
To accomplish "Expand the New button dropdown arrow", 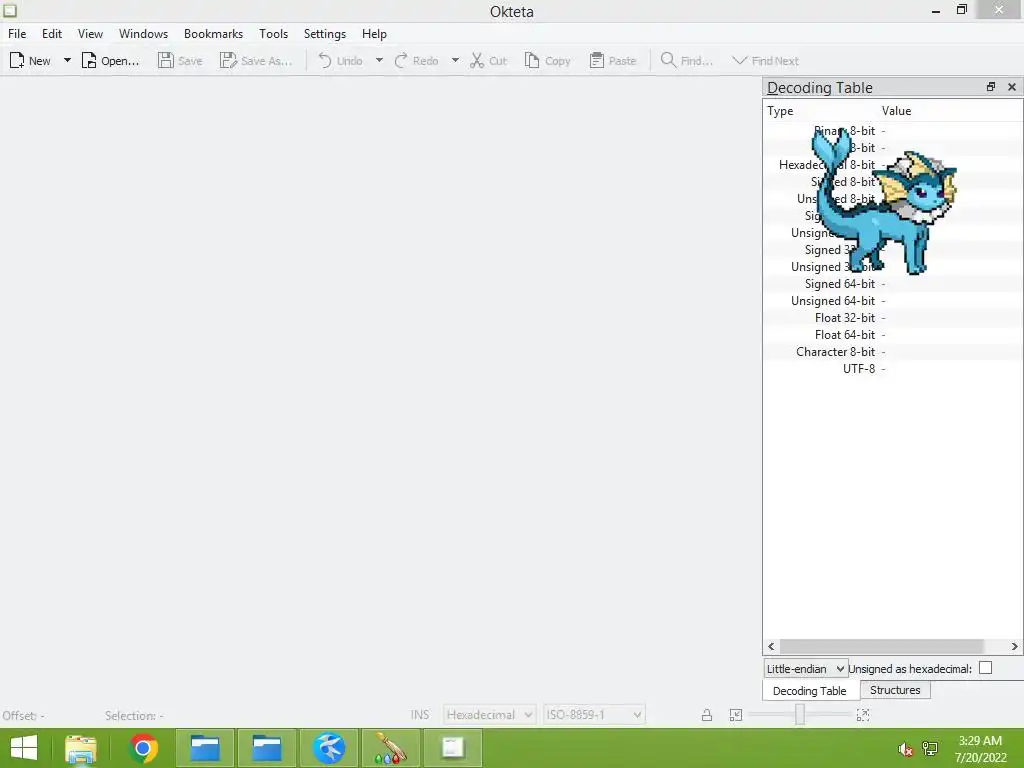I will pyautogui.click(x=67, y=61).
